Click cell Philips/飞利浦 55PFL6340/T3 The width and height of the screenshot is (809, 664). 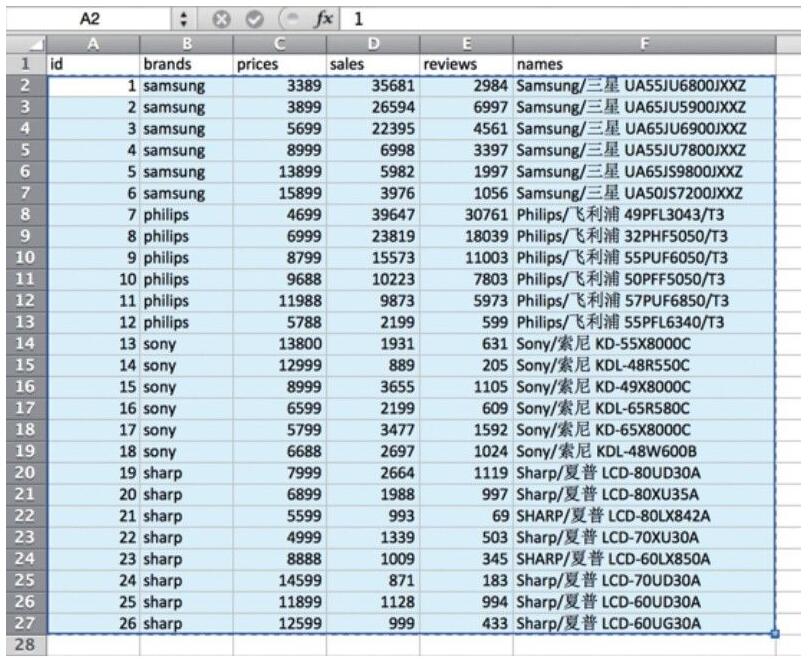[x=644, y=322]
